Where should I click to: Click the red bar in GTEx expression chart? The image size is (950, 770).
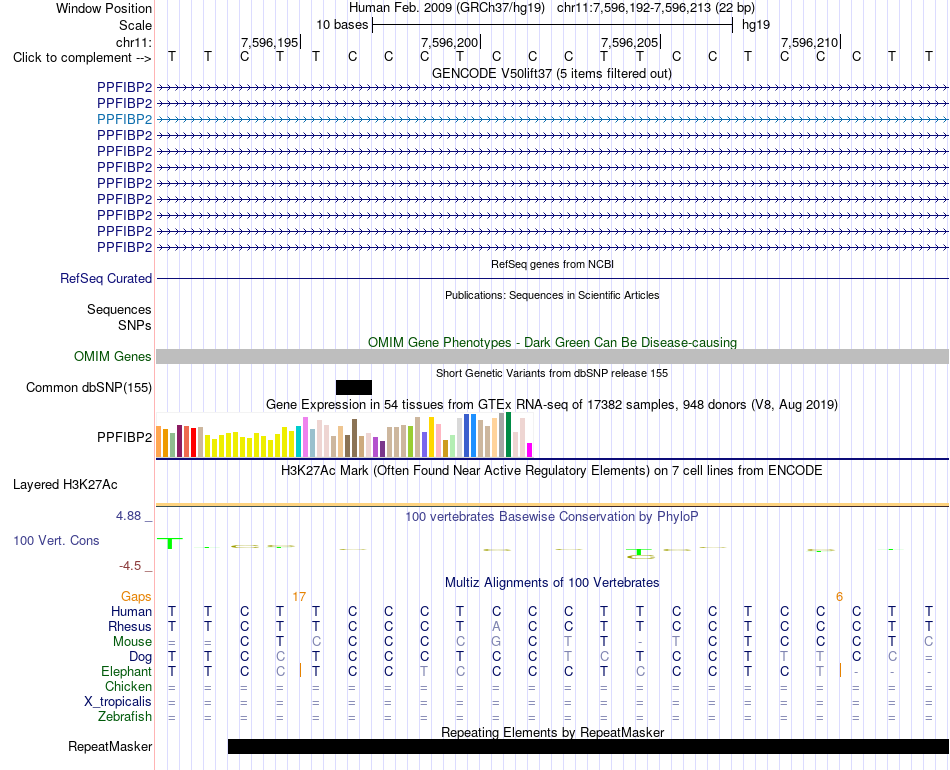pyautogui.click(x=193, y=442)
